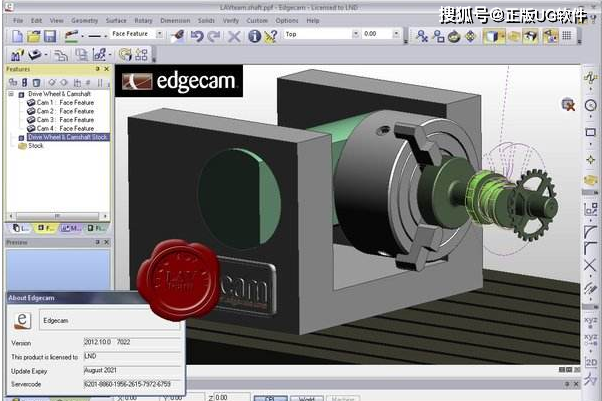Click the curve icon at top of right toolbar
This screenshot has height=401, width=602.
[590, 78]
